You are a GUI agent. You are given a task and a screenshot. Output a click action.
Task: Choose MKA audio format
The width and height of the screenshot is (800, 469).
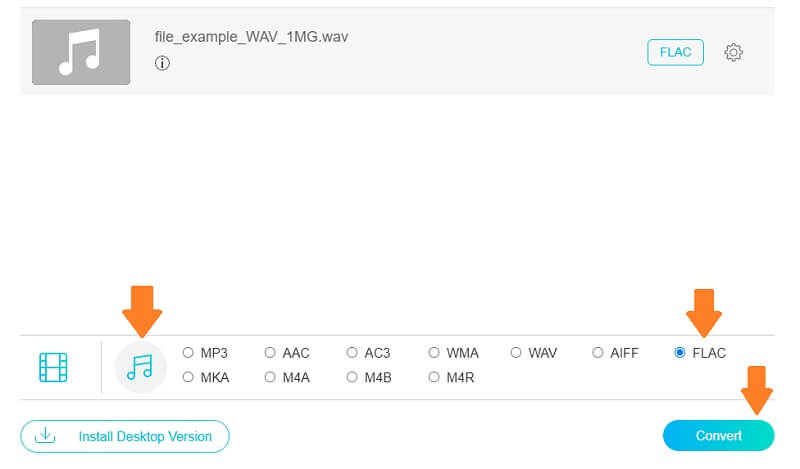pyautogui.click(x=188, y=377)
